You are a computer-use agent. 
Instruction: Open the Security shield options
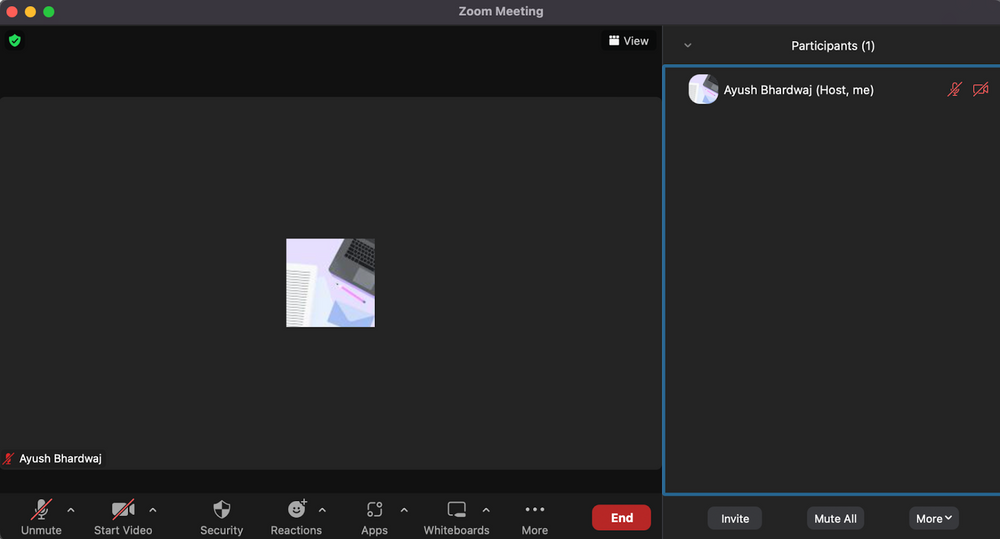[221, 510]
